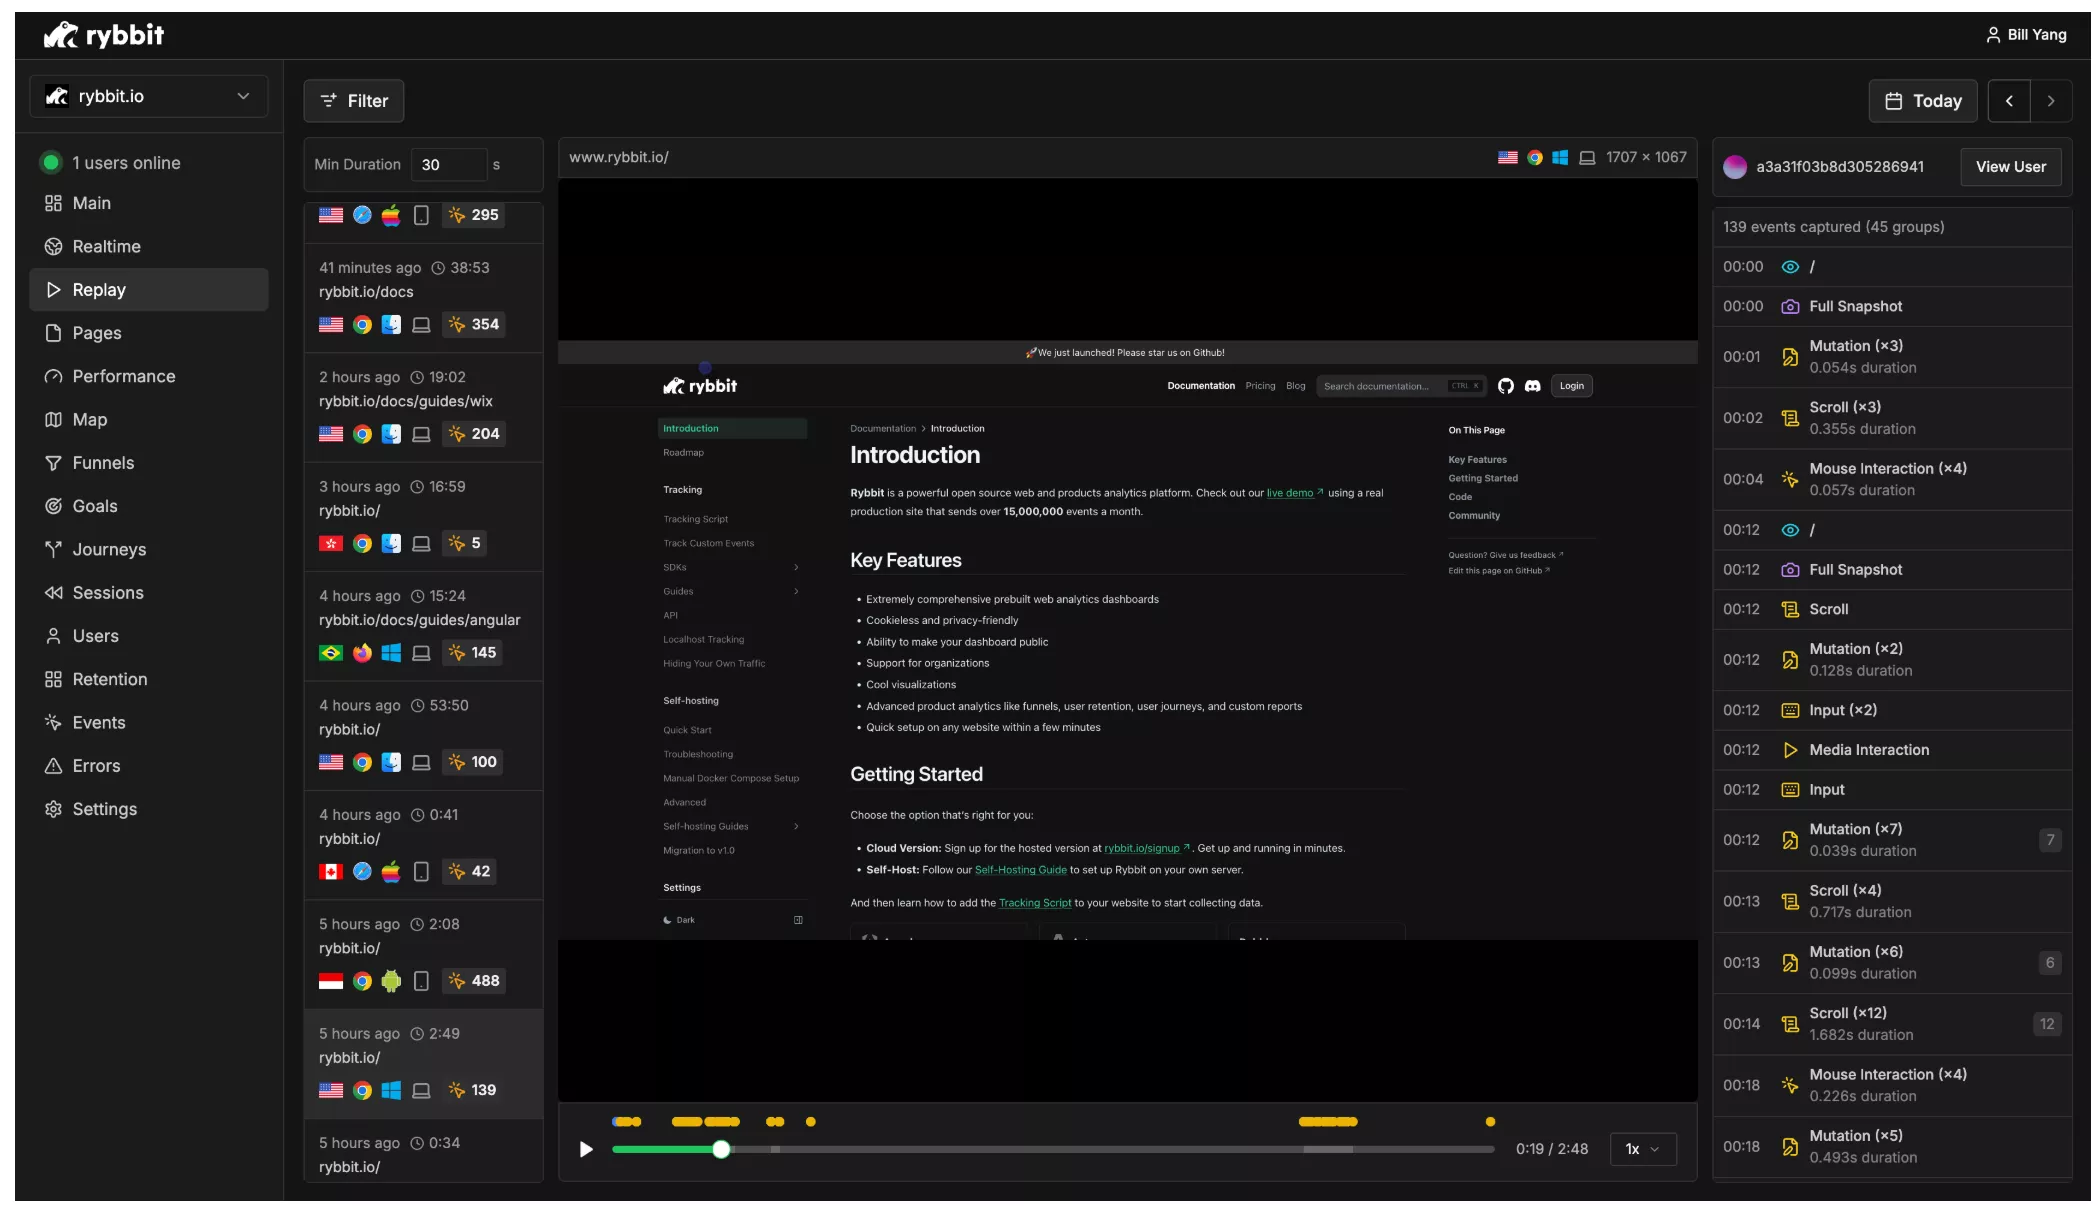Click the Android OS icon in session list
The image size is (2098, 1206).
391,981
